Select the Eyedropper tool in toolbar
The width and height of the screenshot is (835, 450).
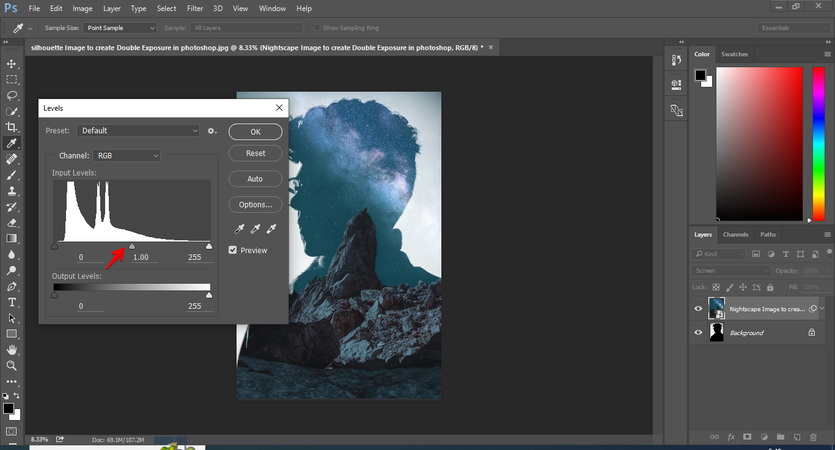tap(11, 143)
